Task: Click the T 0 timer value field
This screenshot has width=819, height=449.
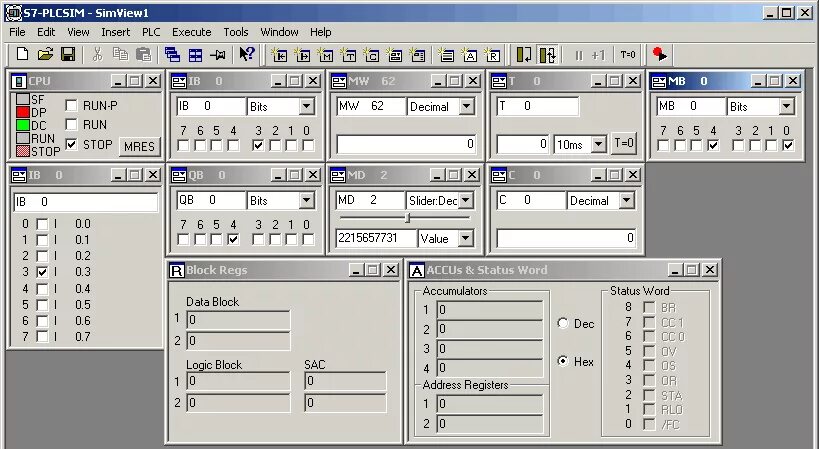Action: point(523,144)
